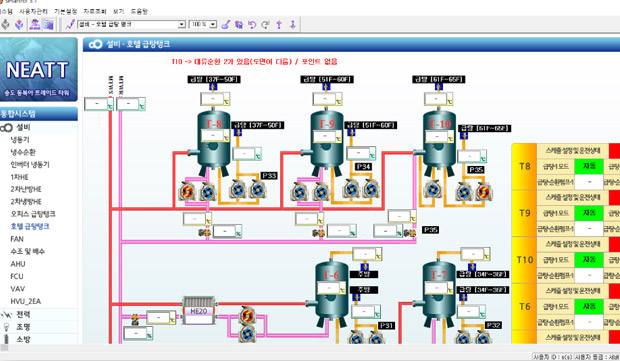Toggle T8 급탕모드 green 자동 indicator
The height and width of the screenshot is (361, 620).
click(589, 166)
